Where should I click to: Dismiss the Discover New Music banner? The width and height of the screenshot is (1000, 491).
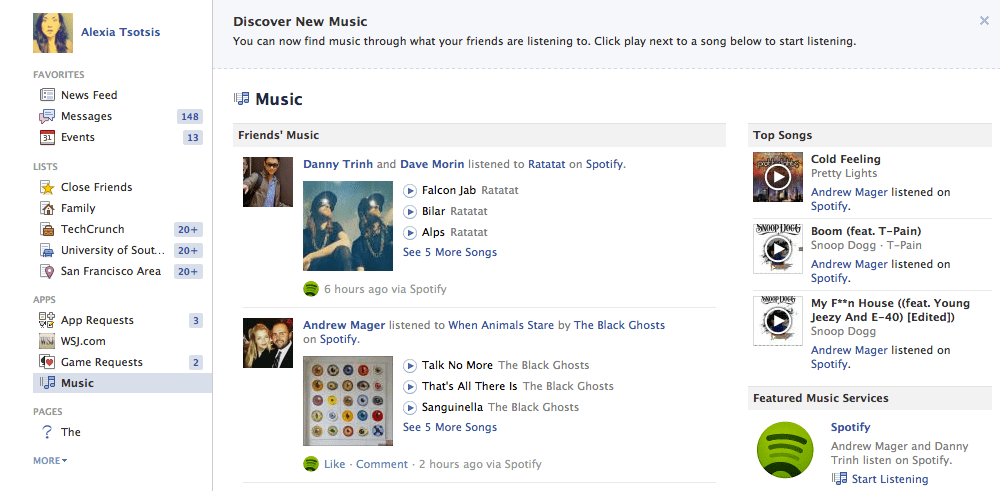pos(984,20)
